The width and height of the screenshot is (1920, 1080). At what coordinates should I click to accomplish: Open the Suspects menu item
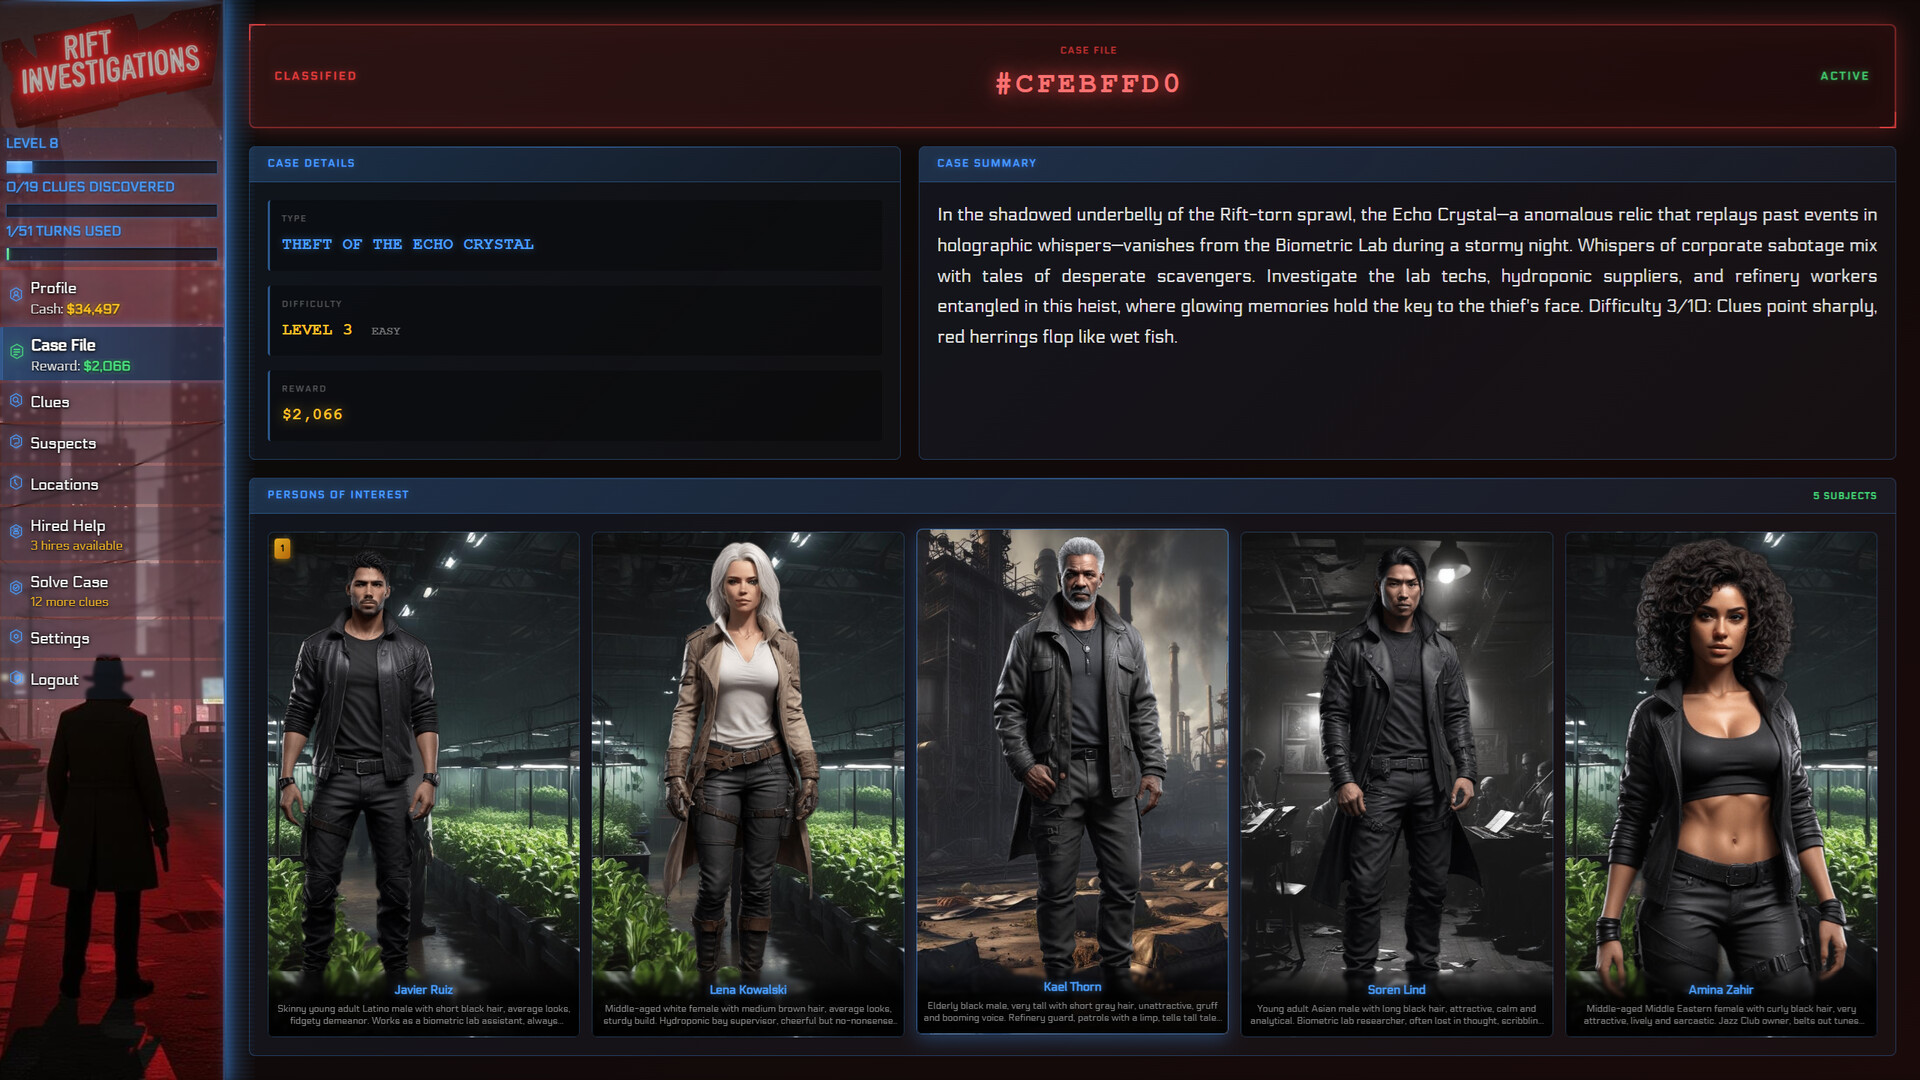[x=63, y=443]
